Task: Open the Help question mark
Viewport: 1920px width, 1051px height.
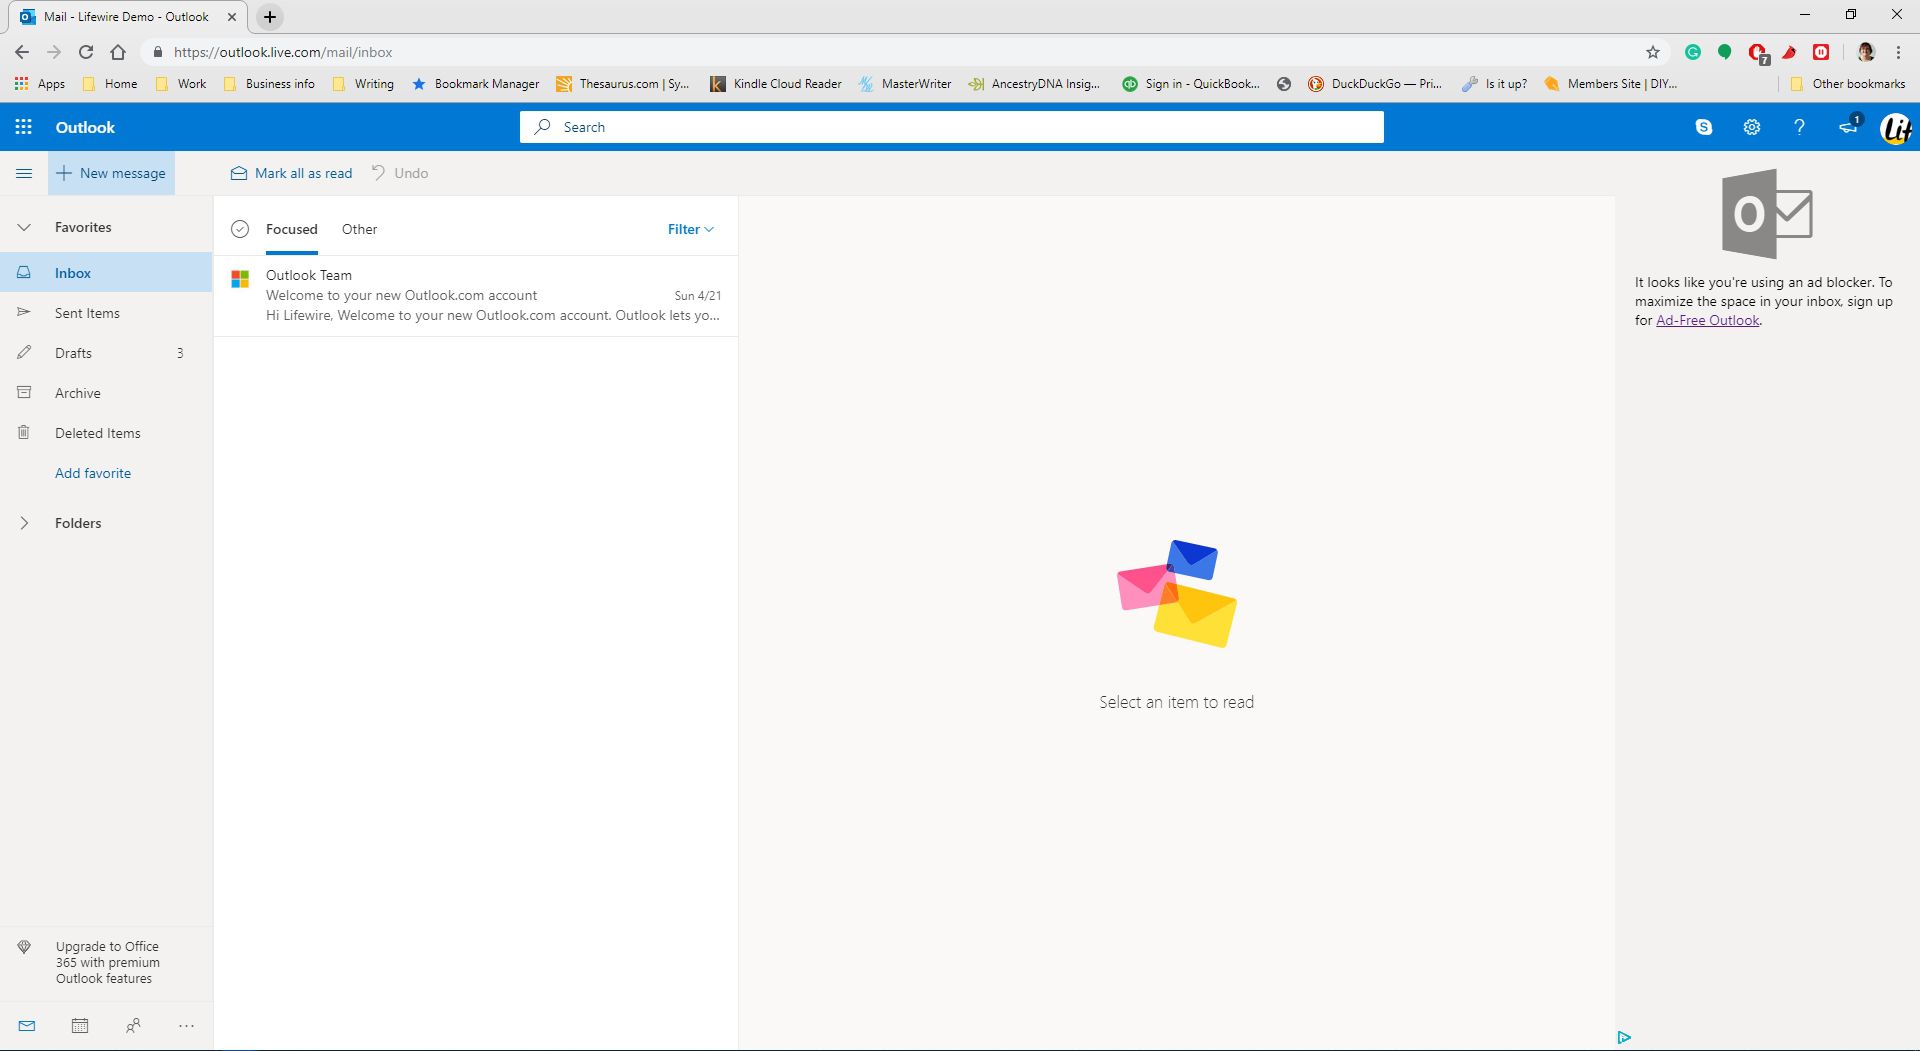Action: (1799, 127)
